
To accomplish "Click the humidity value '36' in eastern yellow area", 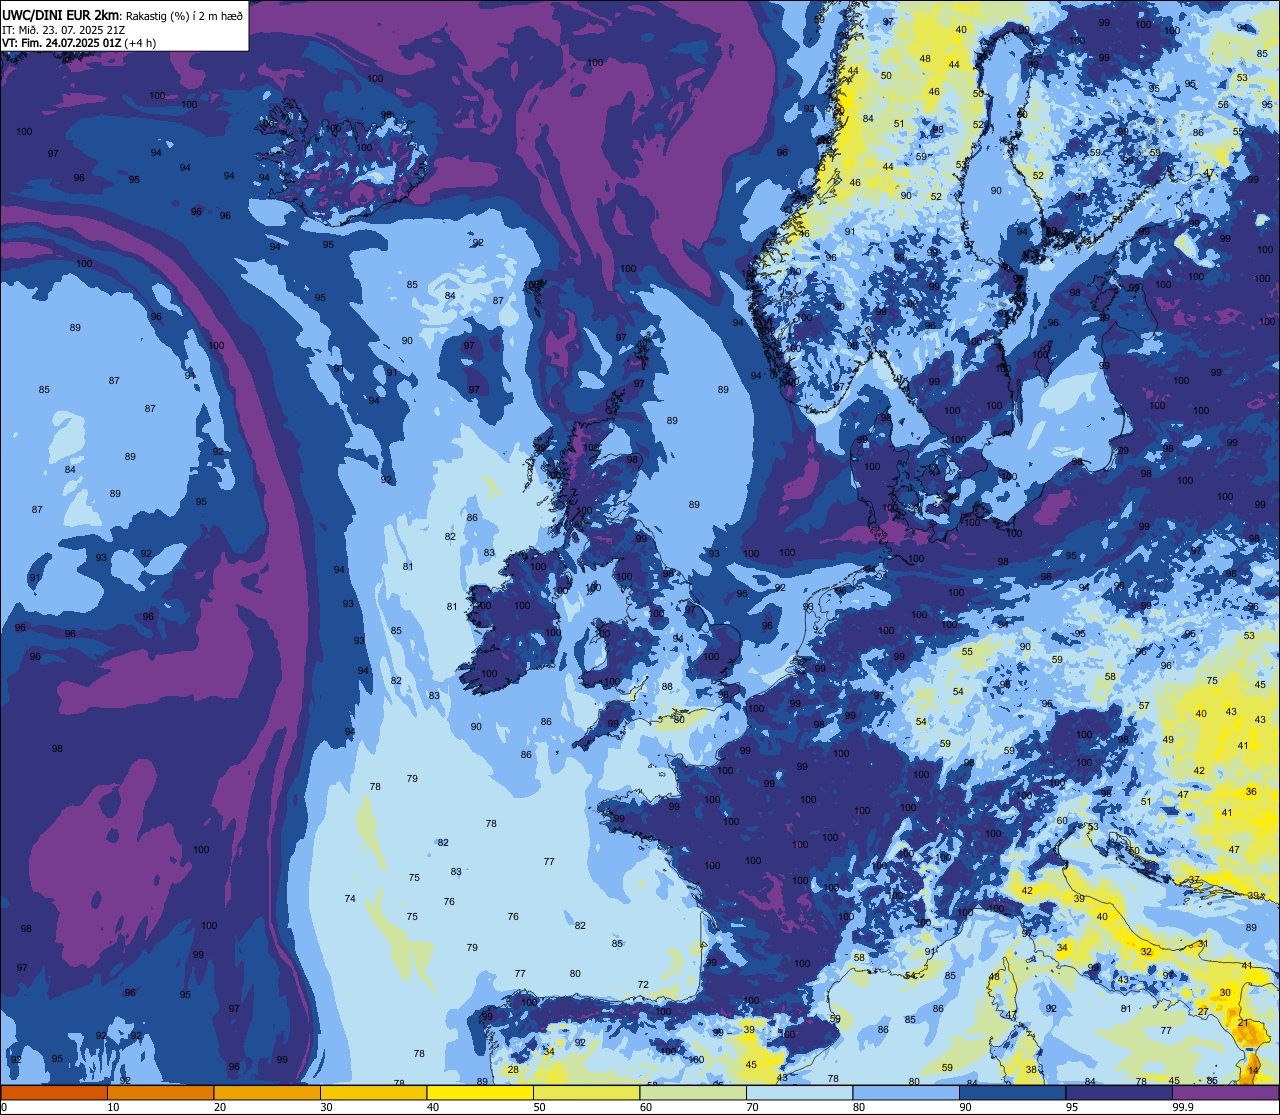I will coord(1251,791).
